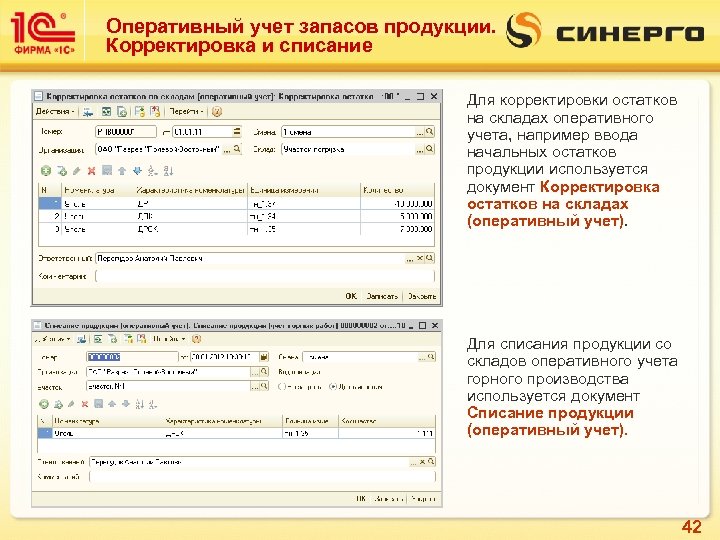Click Номер field in Списание продукции window
720x540 pixels.
pos(132,357)
